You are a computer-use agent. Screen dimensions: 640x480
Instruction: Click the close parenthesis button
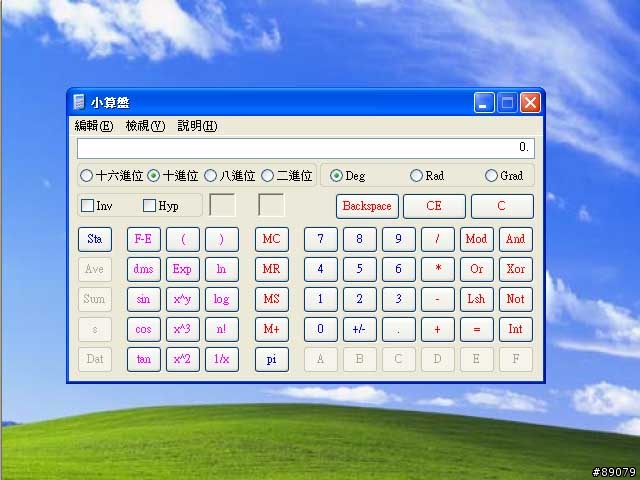pyautogui.click(x=222, y=239)
